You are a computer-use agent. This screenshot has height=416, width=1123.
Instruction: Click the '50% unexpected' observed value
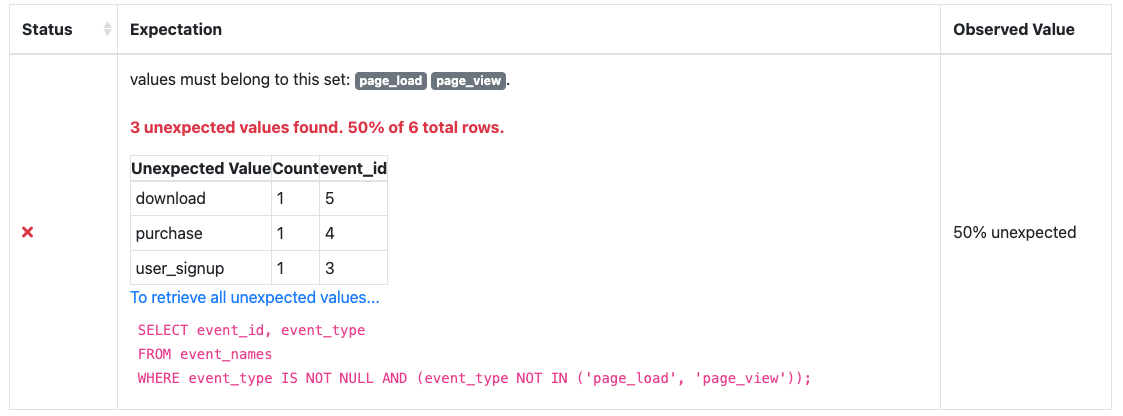pos(1015,233)
